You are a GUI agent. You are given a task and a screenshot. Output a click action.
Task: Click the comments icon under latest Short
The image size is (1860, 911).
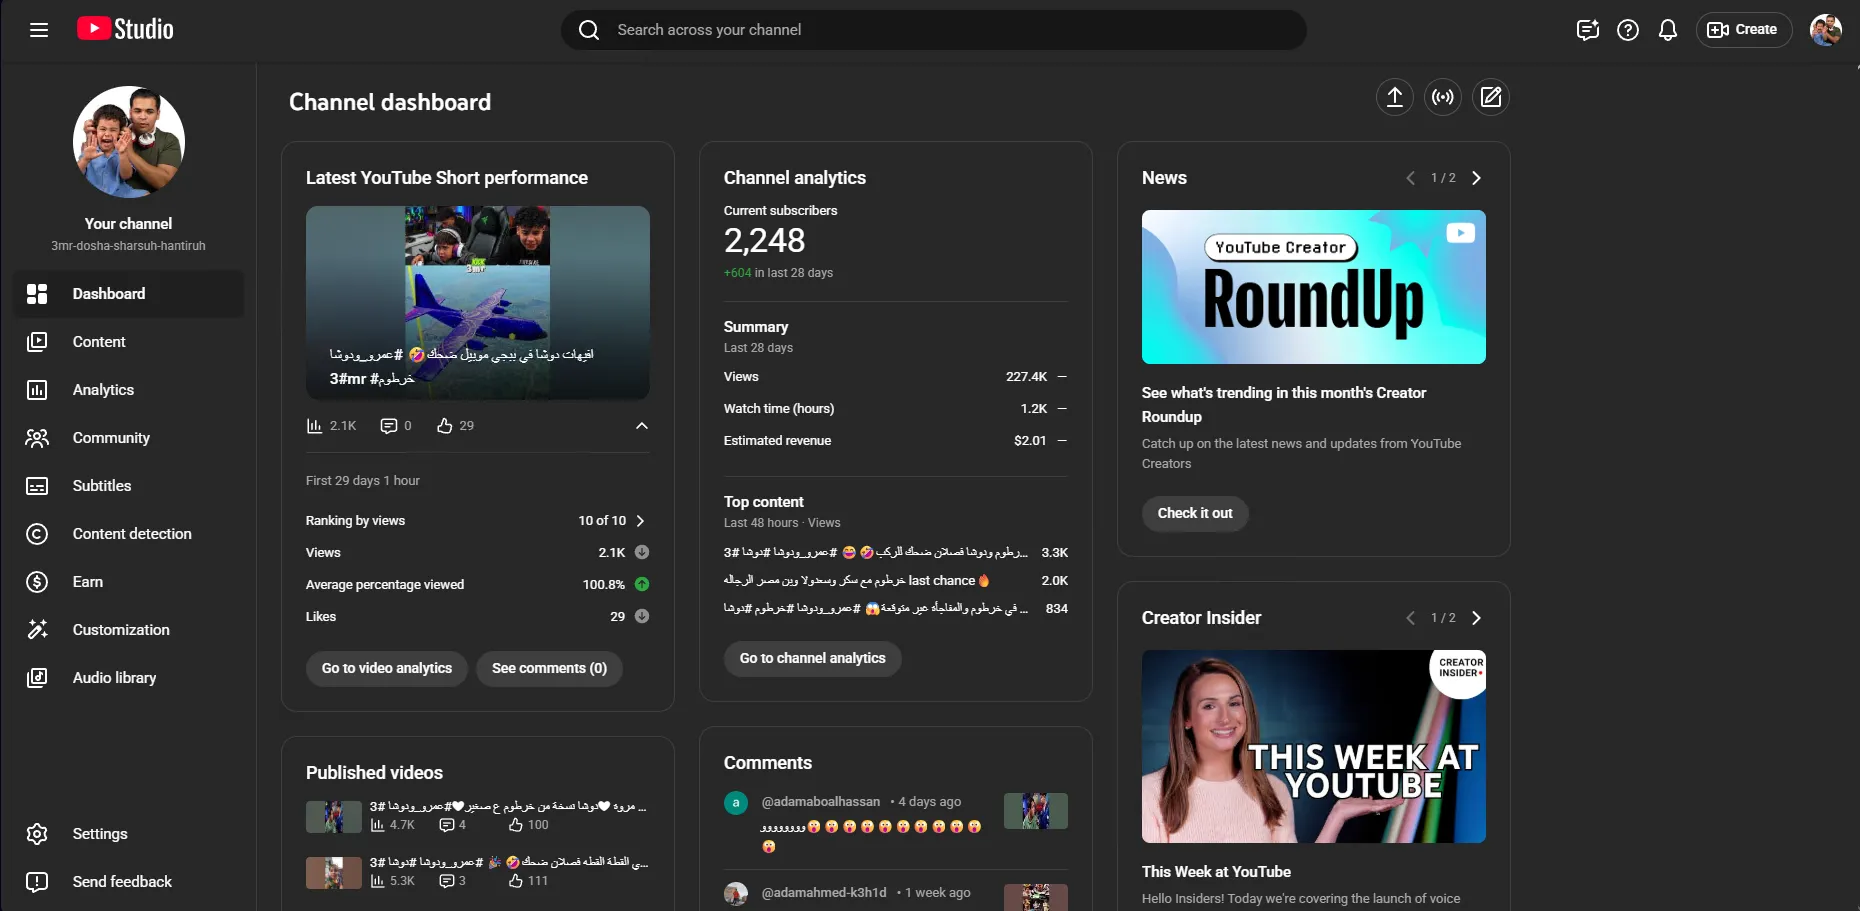pyautogui.click(x=389, y=426)
